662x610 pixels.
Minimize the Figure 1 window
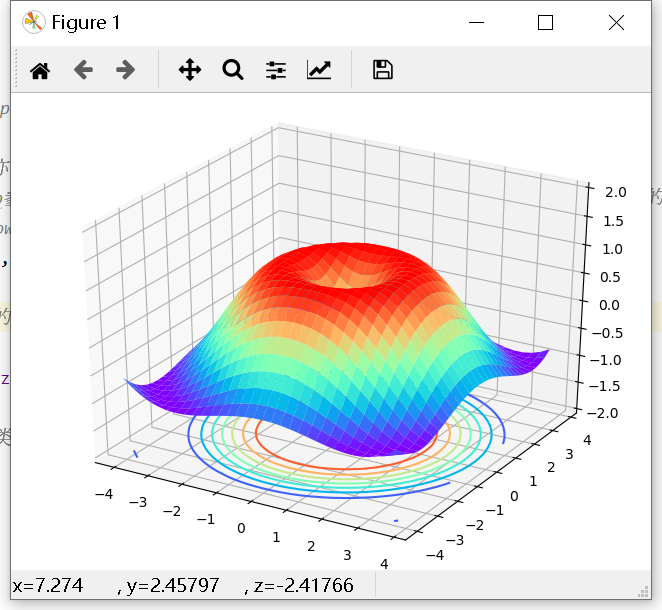coord(476,22)
